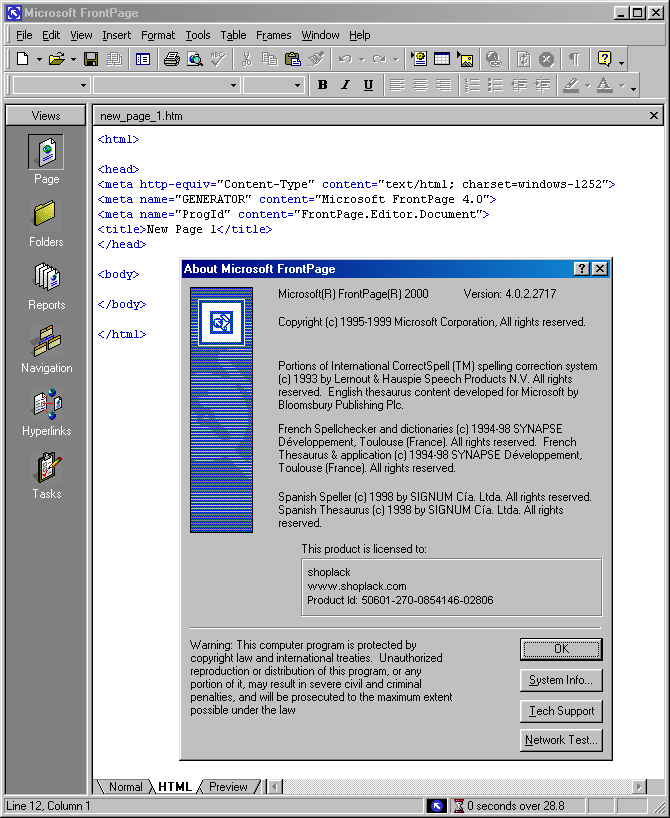Image resolution: width=670 pixels, height=818 pixels.
Task: Open the Style dropdown
Action: point(83,85)
